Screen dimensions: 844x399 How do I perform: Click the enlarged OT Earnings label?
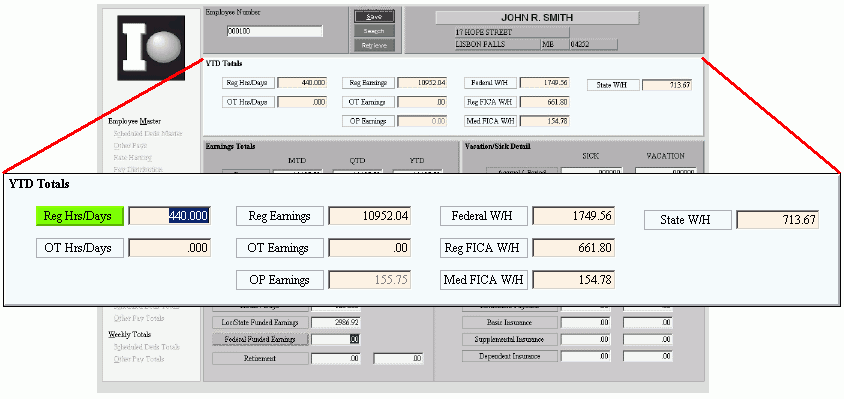[280, 248]
